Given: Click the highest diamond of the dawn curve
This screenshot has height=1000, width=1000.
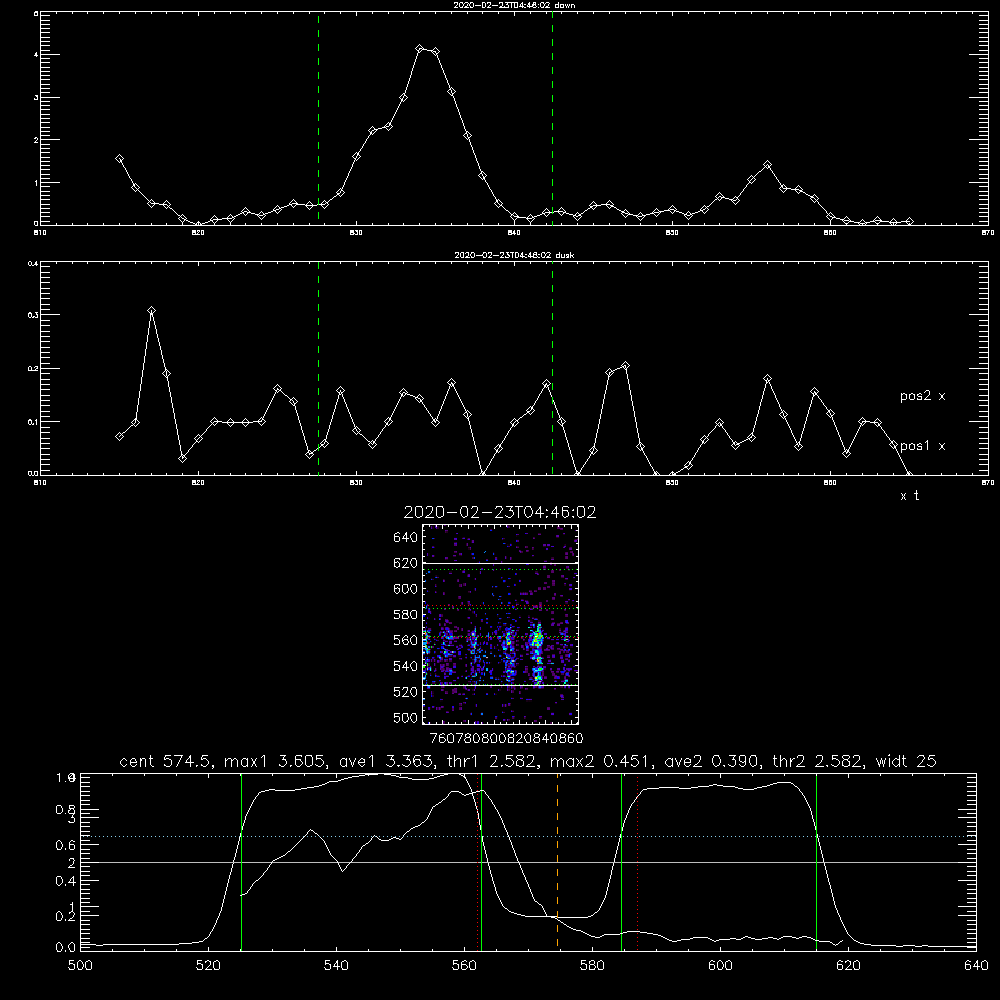Looking at the screenshot, I should (419, 48).
